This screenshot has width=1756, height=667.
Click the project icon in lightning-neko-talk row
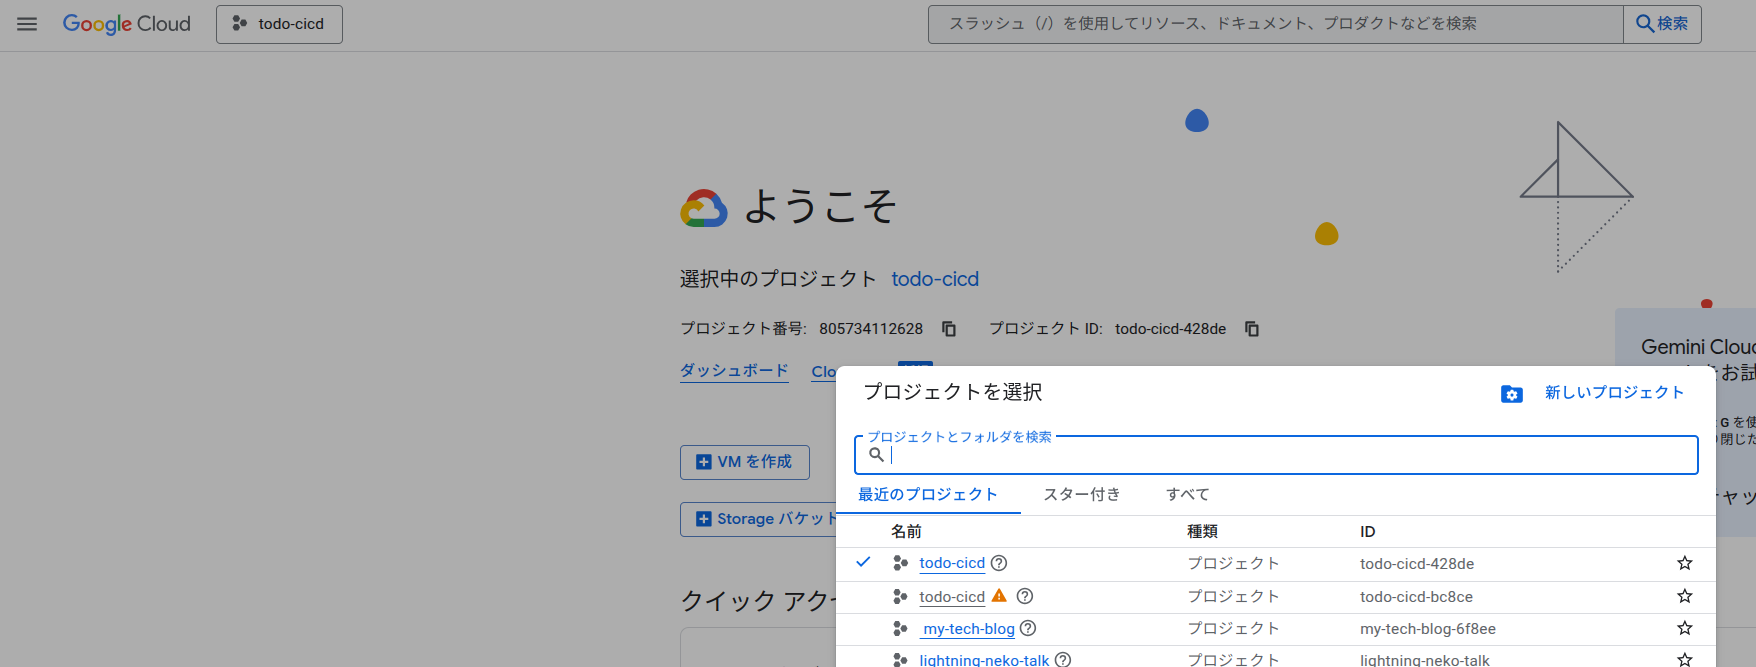900,660
